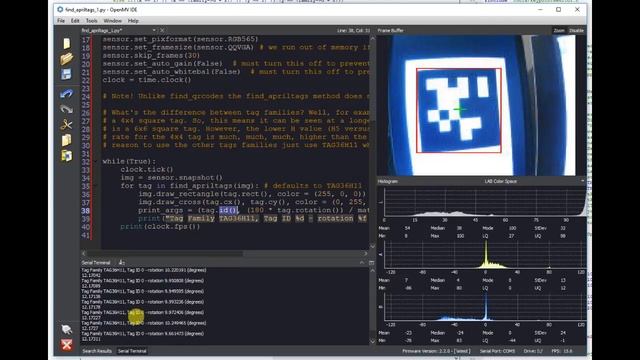
Task: Click the terminal value 12.17311
Action: 91,339
